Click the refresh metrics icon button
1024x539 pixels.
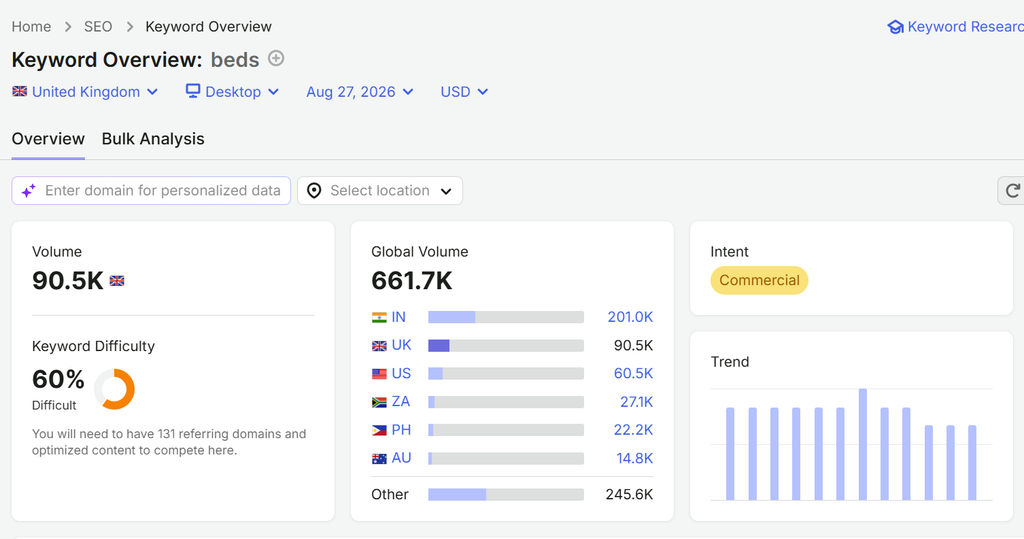coord(1012,191)
